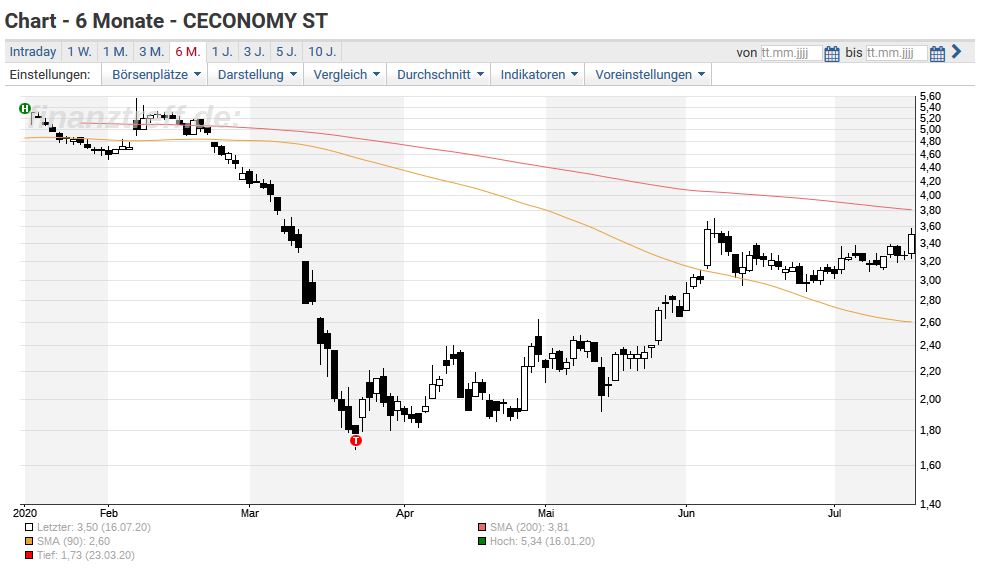Click the red Tief legend swatch
988x578 pixels.
tap(29, 555)
